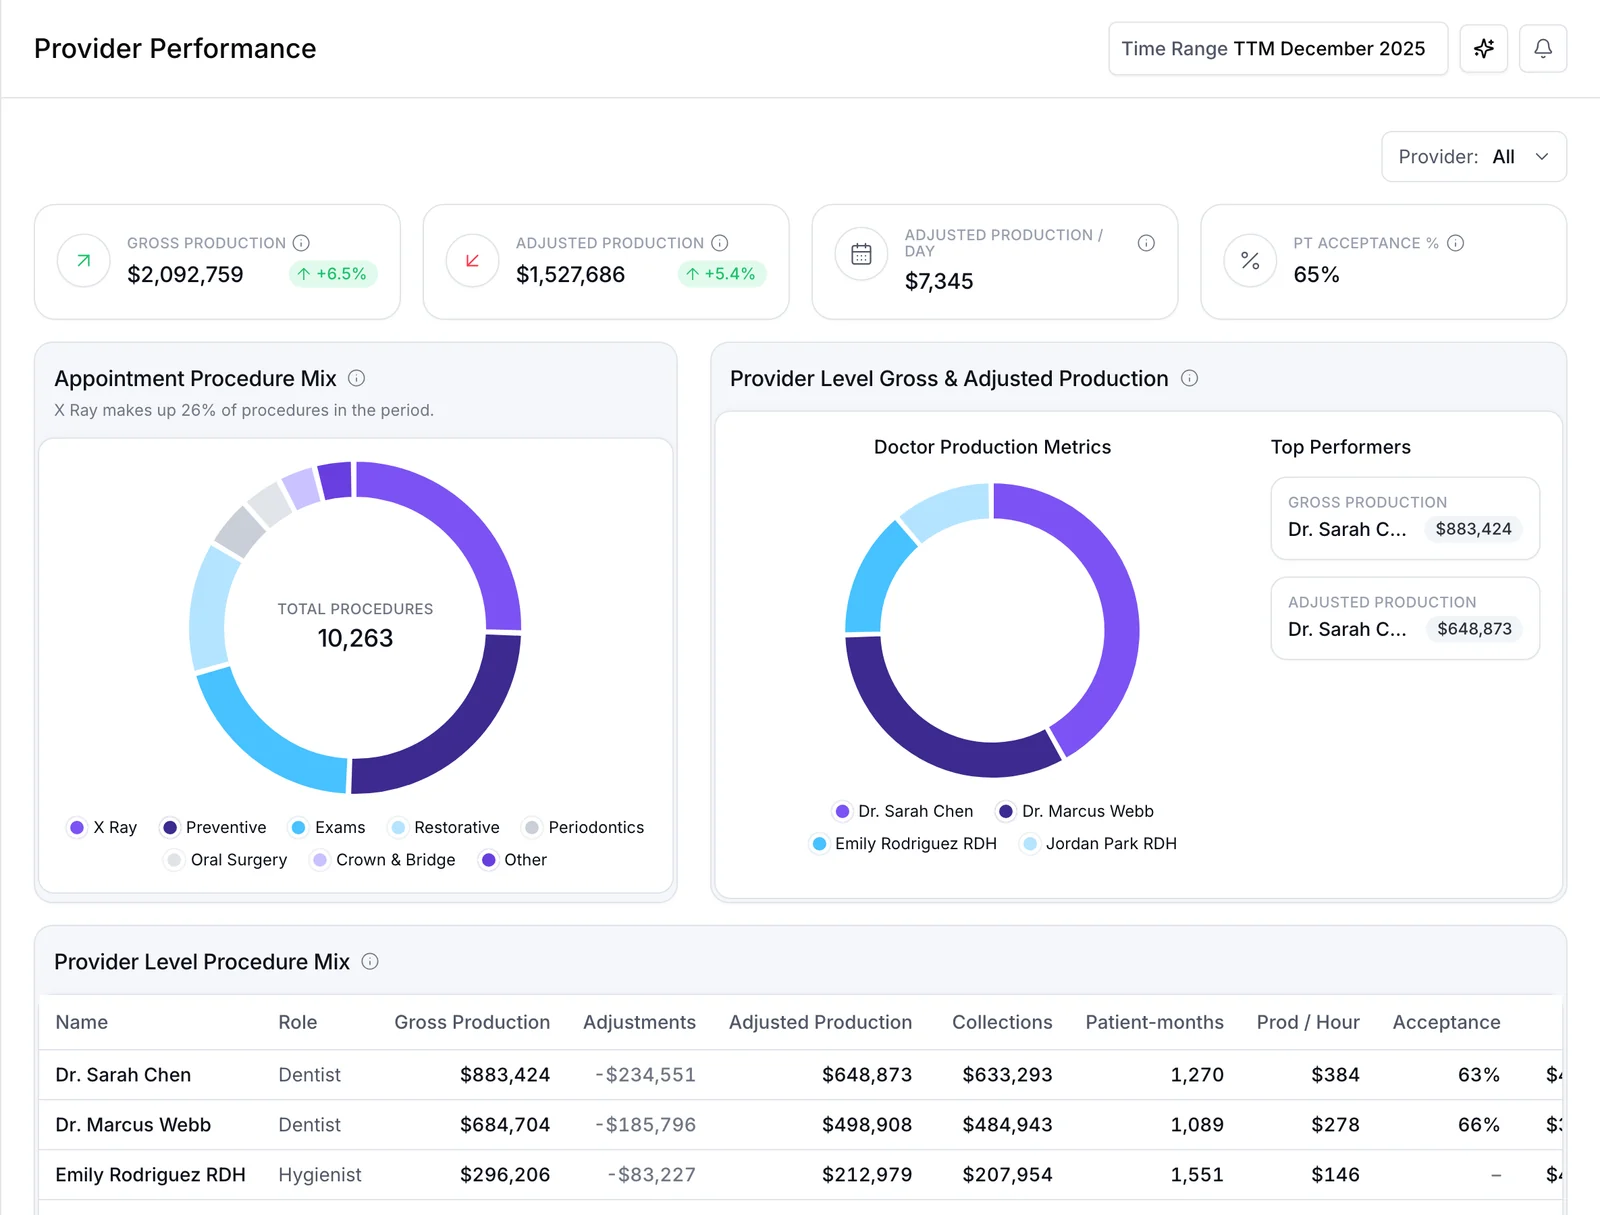Show info for PT Acceptance %

[x=1455, y=243]
